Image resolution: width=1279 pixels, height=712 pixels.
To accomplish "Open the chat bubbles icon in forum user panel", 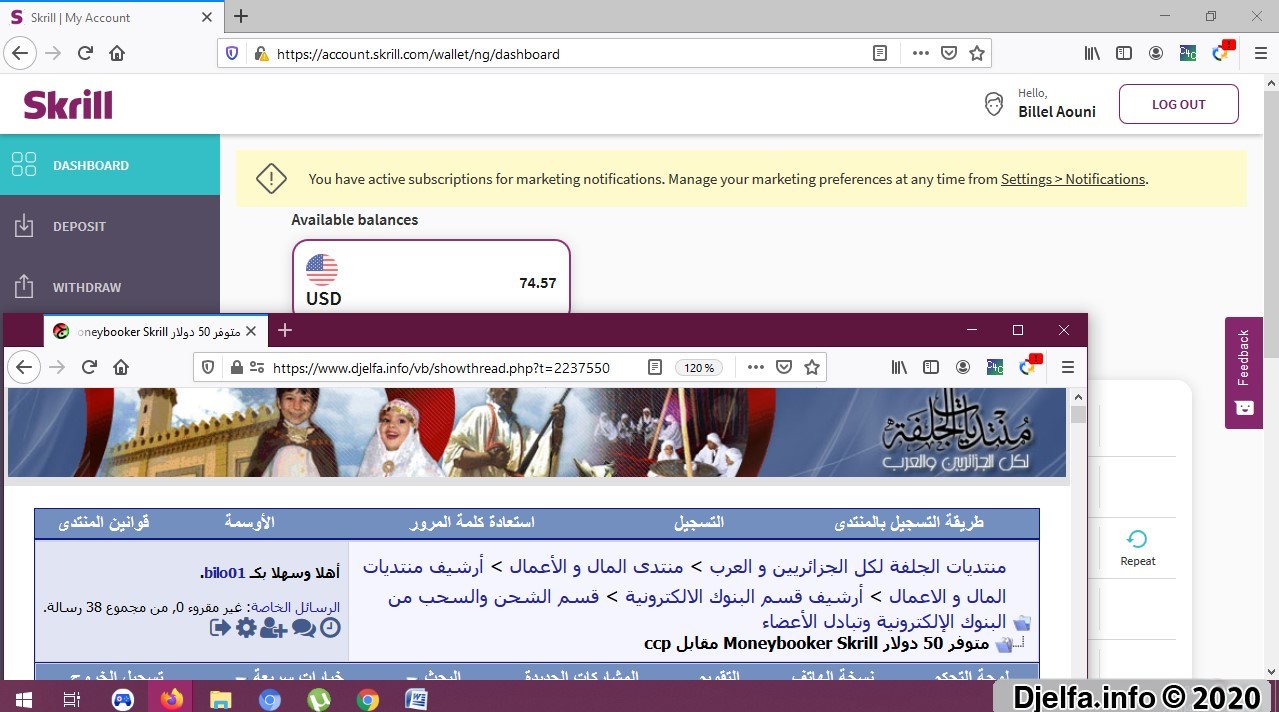I will click(x=303, y=628).
